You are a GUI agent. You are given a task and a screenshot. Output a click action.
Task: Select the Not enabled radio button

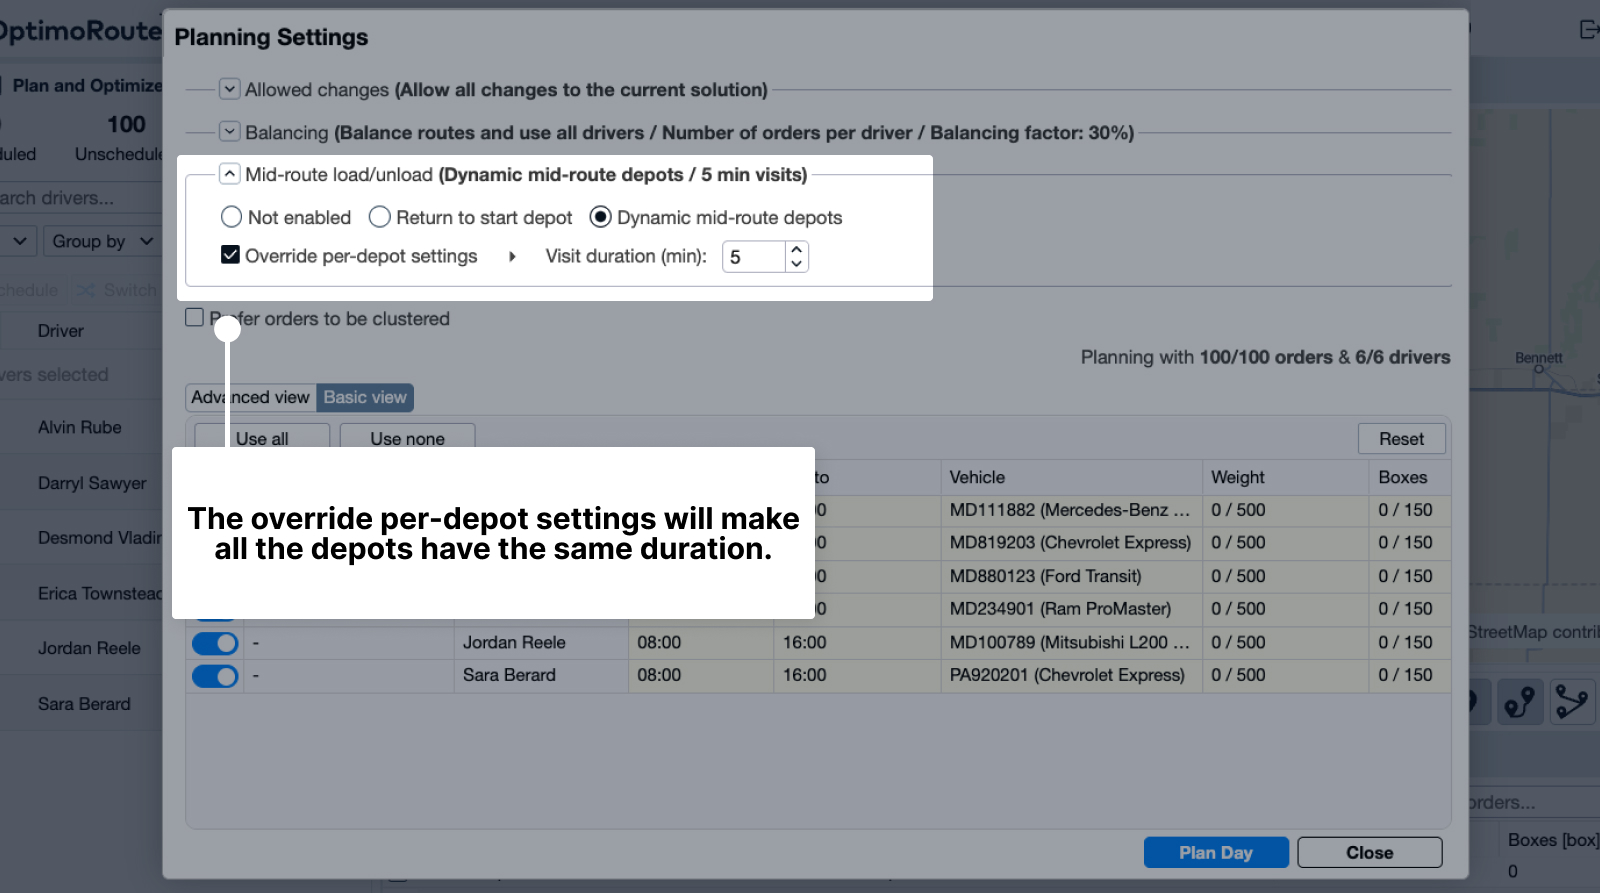[x=231, y=217]
